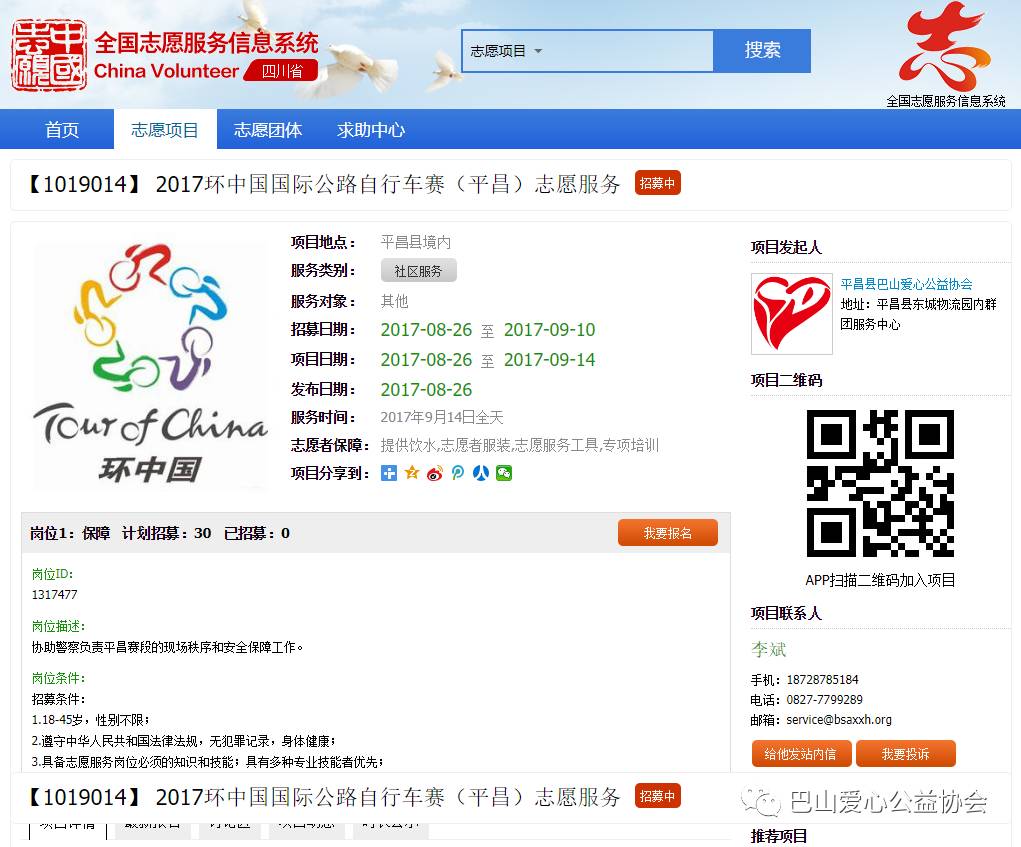Click 平昌县境内 location text
This screenshot has width=1021, height=847.
click(x=415, y=243)
